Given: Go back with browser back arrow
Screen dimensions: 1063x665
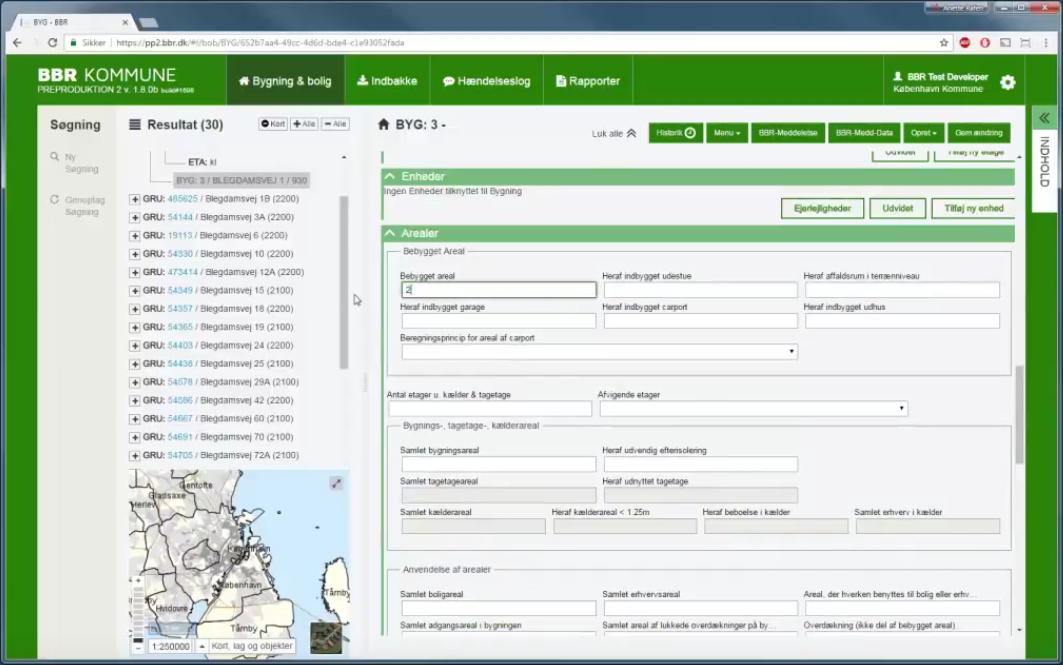Looking at the screenshot, I should pyautogui.click(x=18, y=43).
